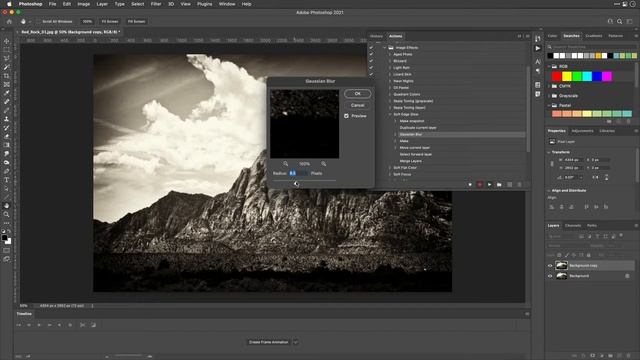Hide the Background layer eye icon

[x=550, y=276]
